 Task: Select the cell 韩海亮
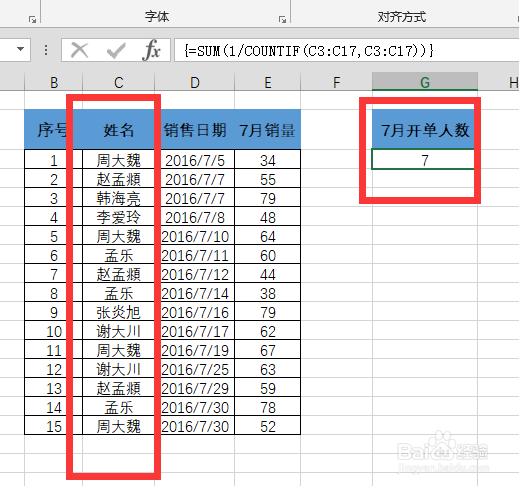click(x=119, y=198)
